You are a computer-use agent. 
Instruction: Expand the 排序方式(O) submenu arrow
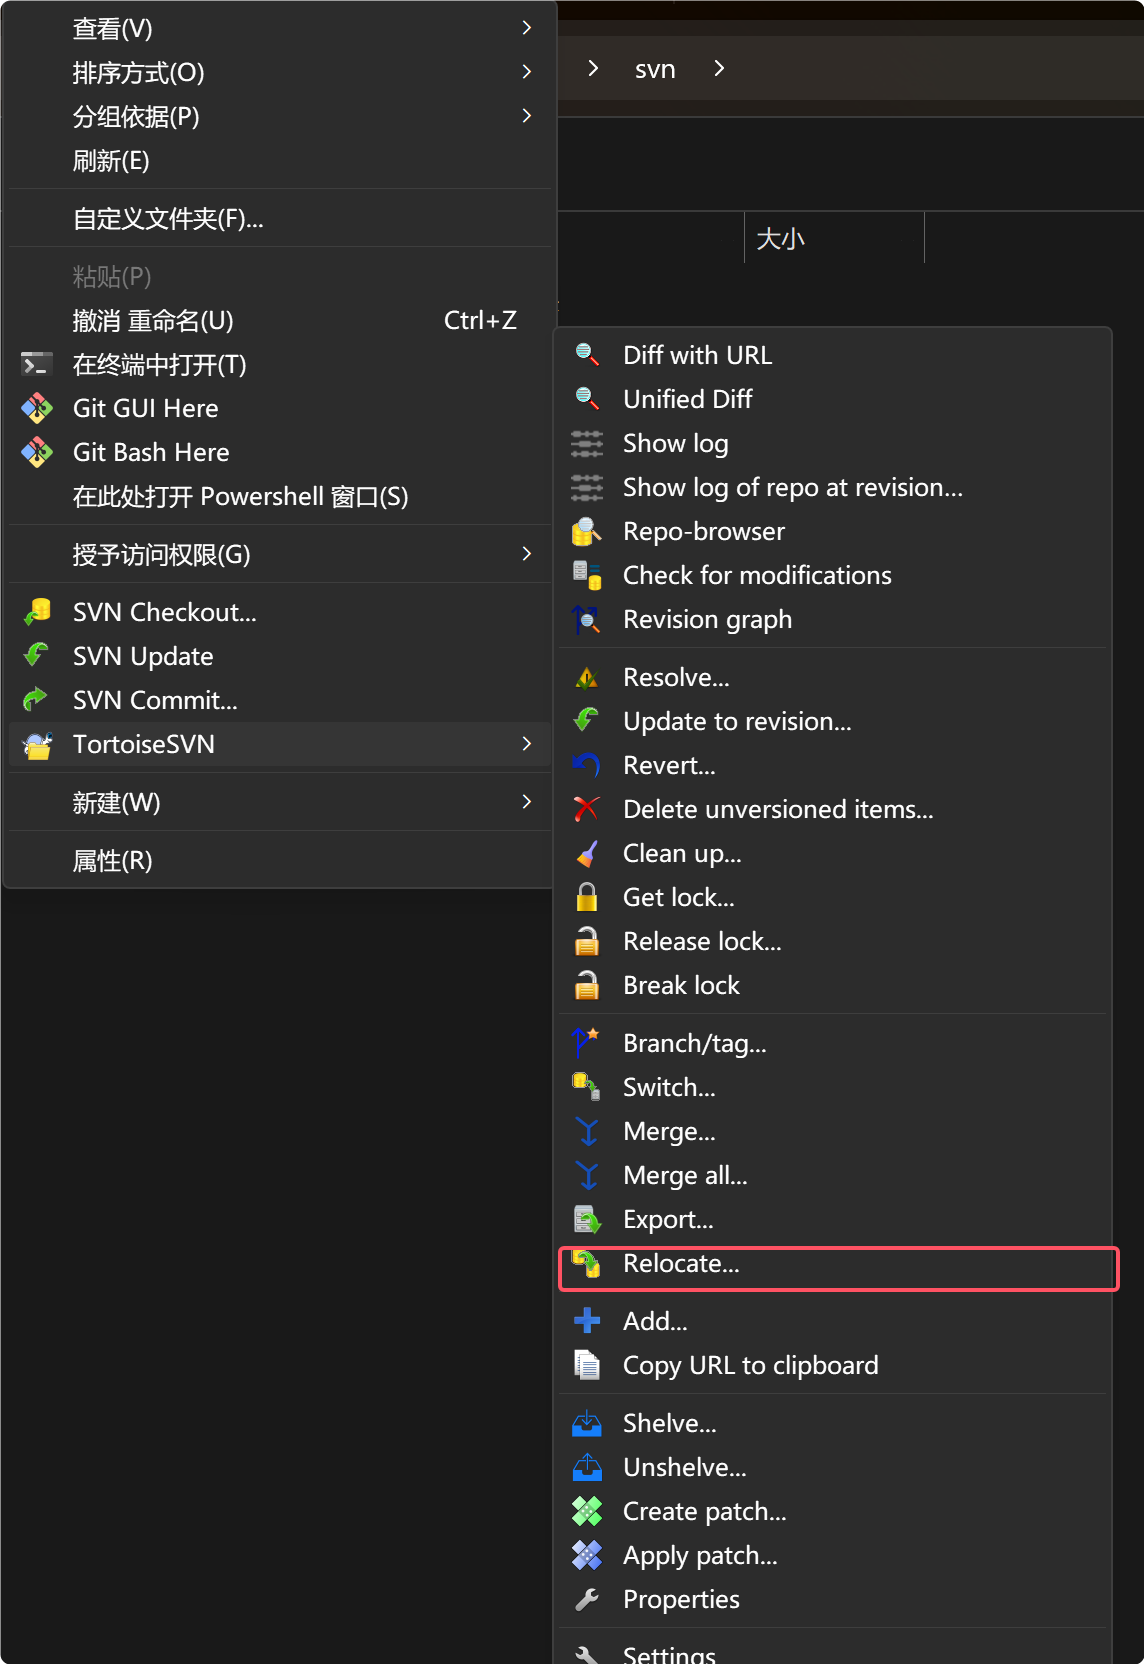pyautogui.click(x=527, y=72)
